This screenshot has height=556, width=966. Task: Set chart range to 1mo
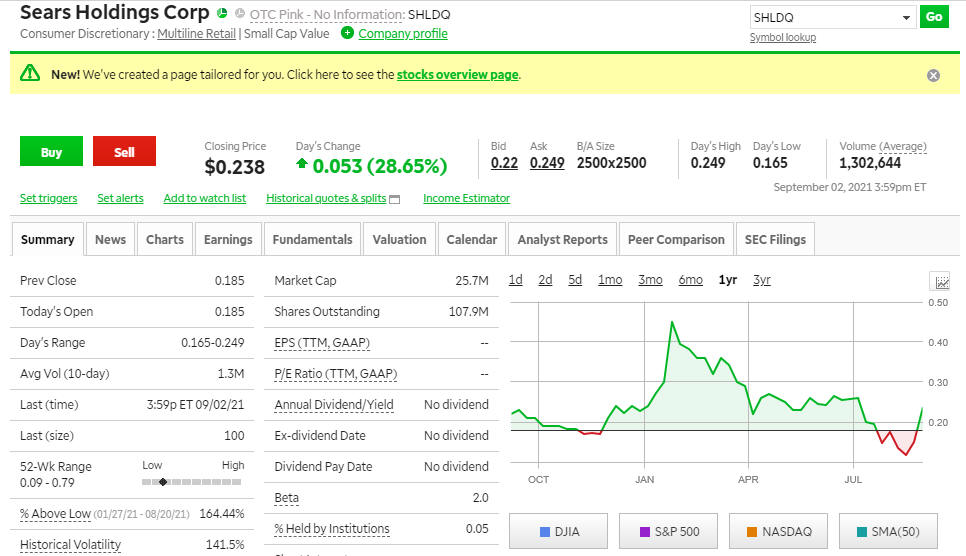pos(610,280)
